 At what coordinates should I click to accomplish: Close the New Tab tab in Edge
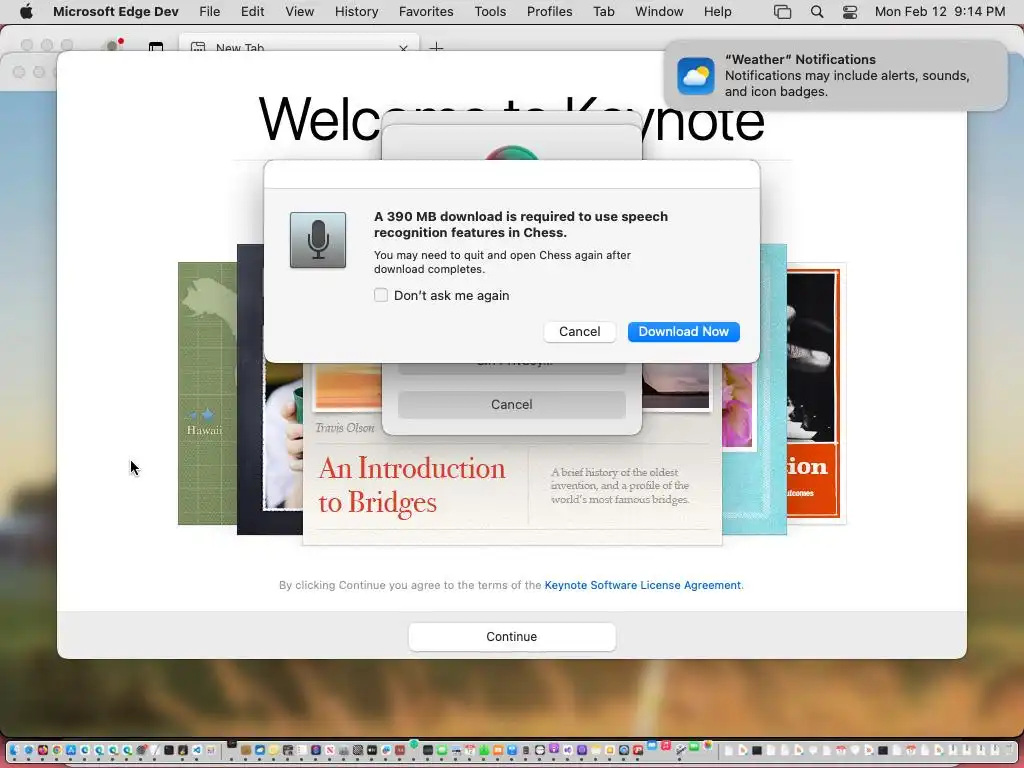coord(403,48)
